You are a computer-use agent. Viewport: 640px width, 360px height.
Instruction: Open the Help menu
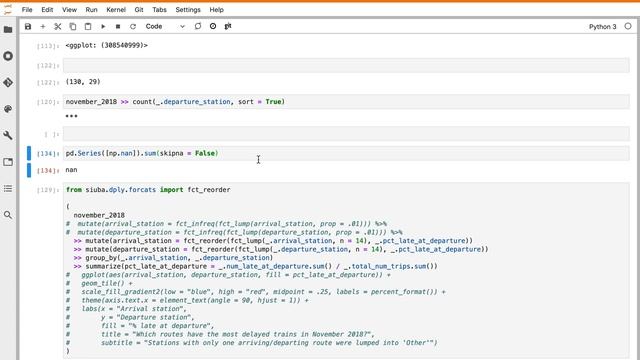click(216, 10)
